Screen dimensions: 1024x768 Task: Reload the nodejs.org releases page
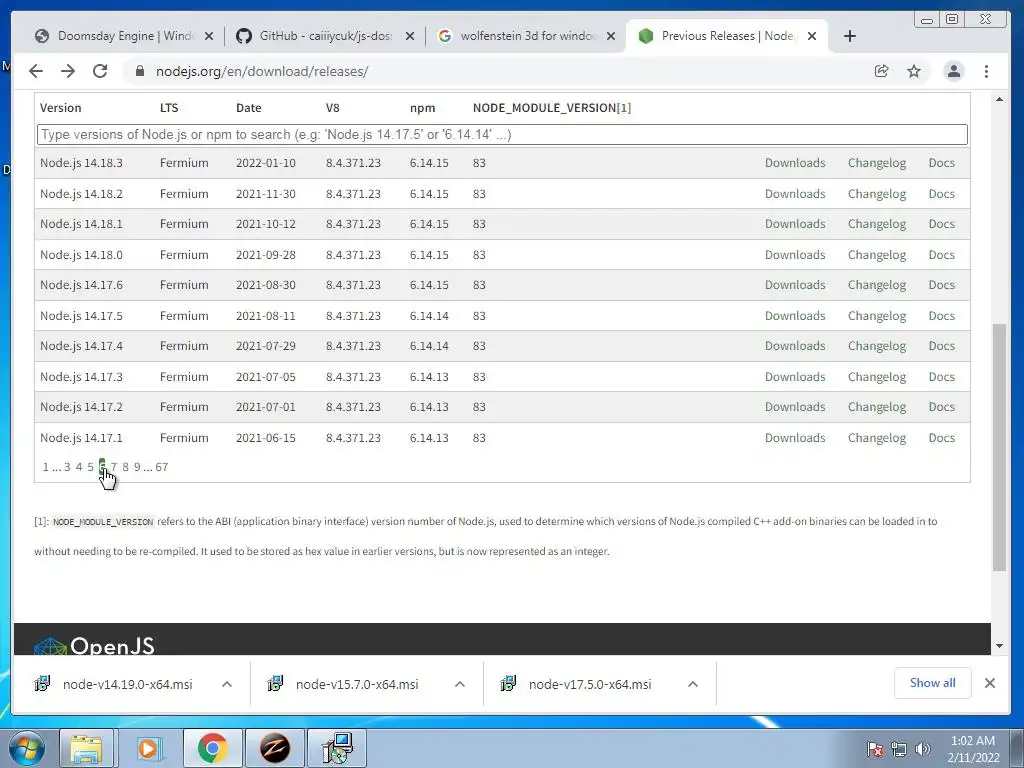(100, 71)
